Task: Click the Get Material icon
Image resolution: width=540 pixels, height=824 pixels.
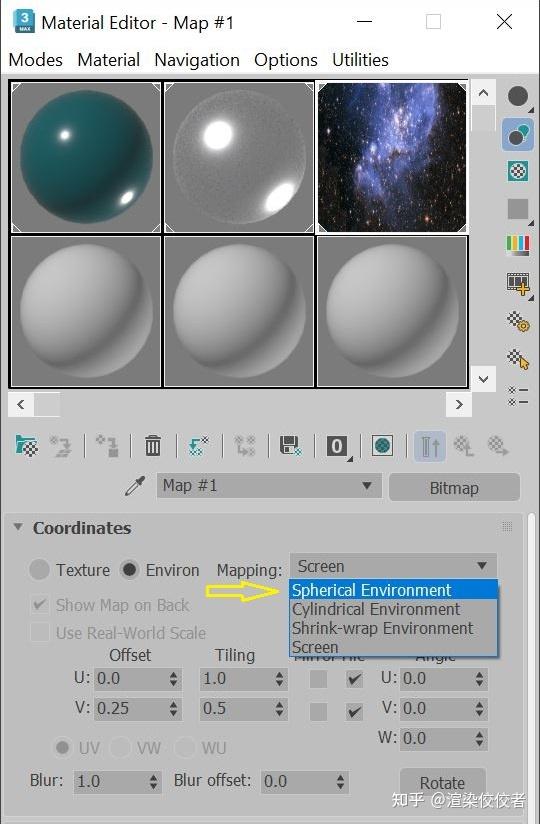Action: pos(26,446)
